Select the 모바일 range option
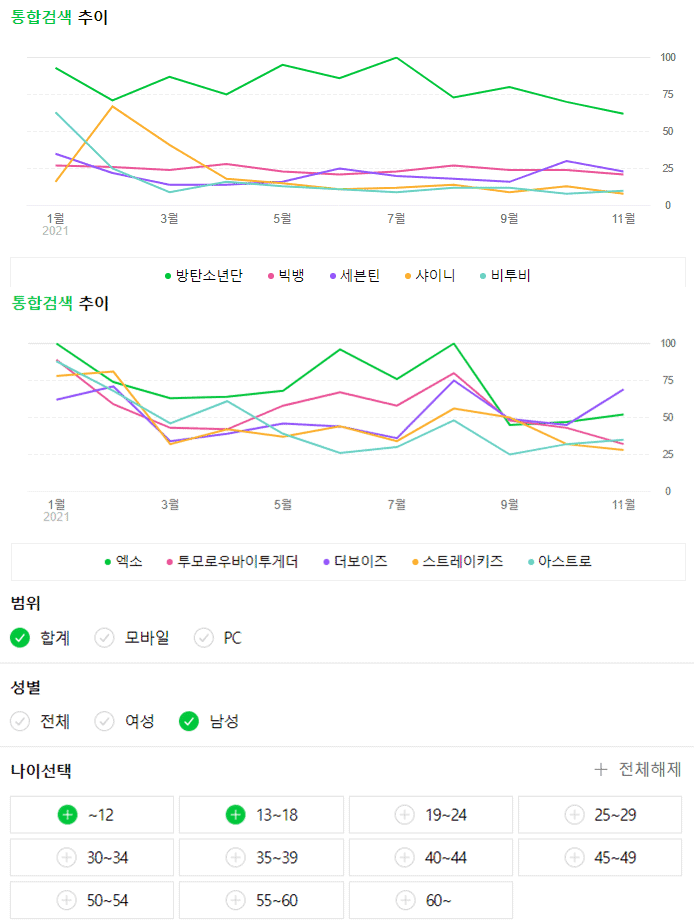The image size is (694, 924). (x=133, y=637)
